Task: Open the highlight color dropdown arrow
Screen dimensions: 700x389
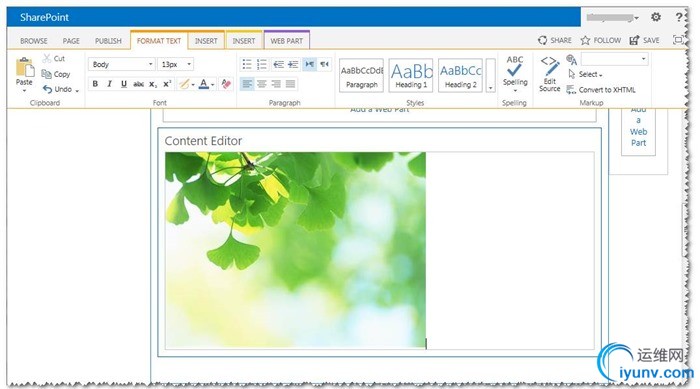Action: 193,84
